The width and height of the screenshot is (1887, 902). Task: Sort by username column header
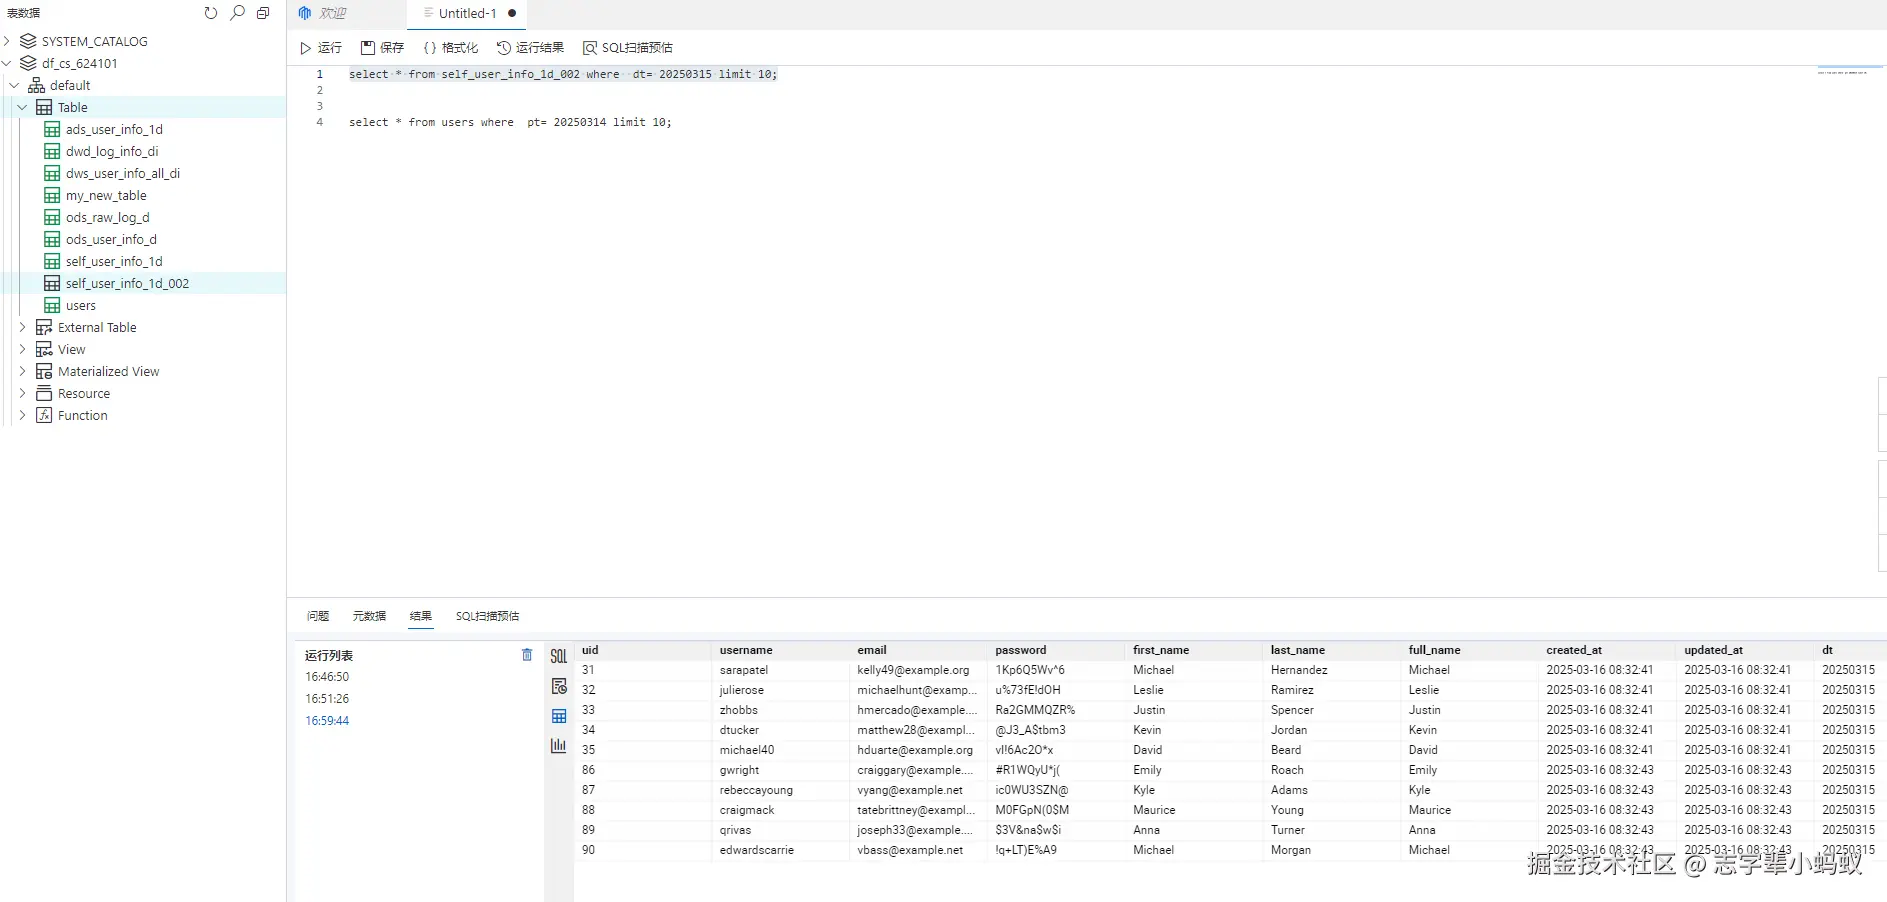point(746,650)
